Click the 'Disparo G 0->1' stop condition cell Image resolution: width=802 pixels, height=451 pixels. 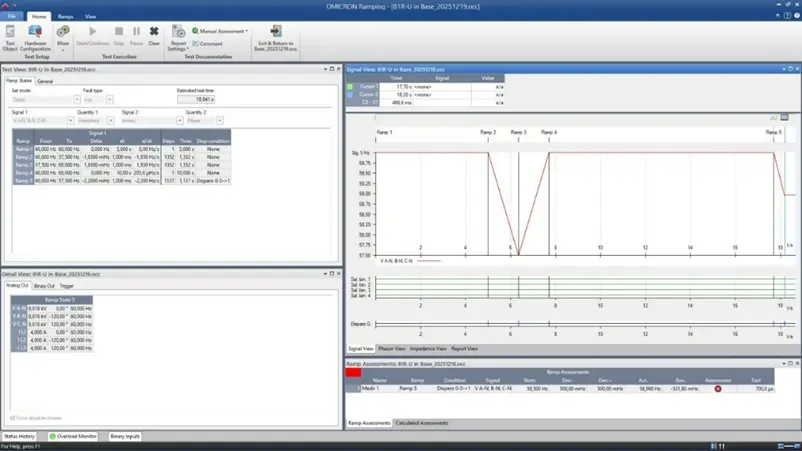pos(213,181)
